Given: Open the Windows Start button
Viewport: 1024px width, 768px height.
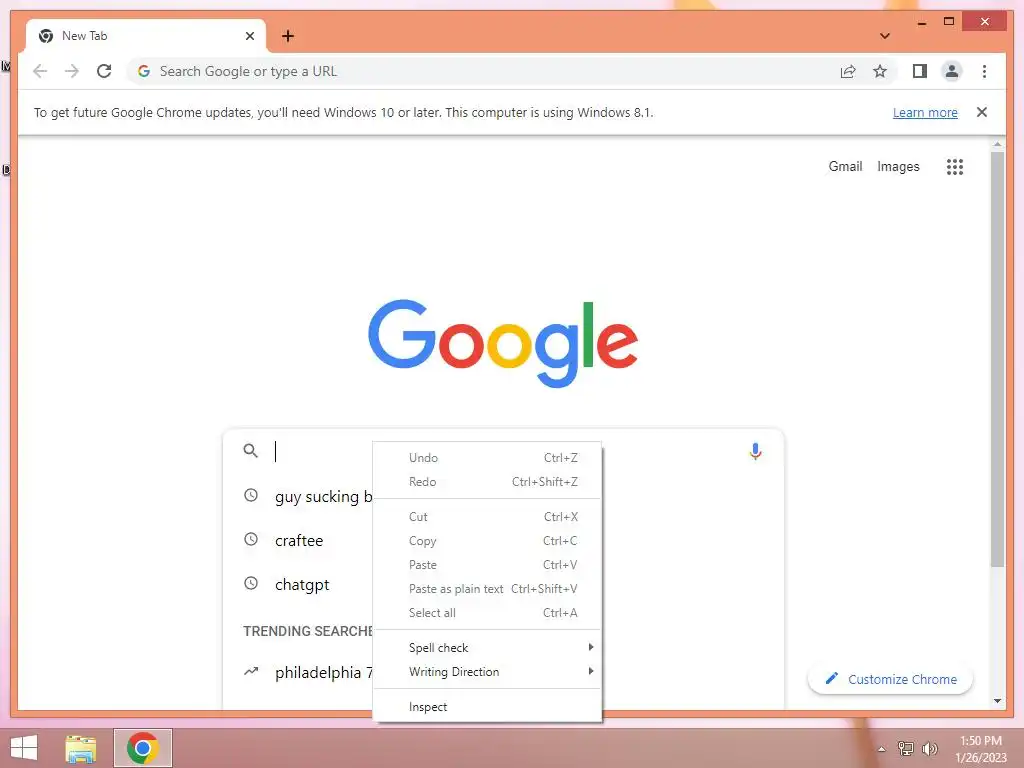Looking at the screenshot, I should pos(24,748).
